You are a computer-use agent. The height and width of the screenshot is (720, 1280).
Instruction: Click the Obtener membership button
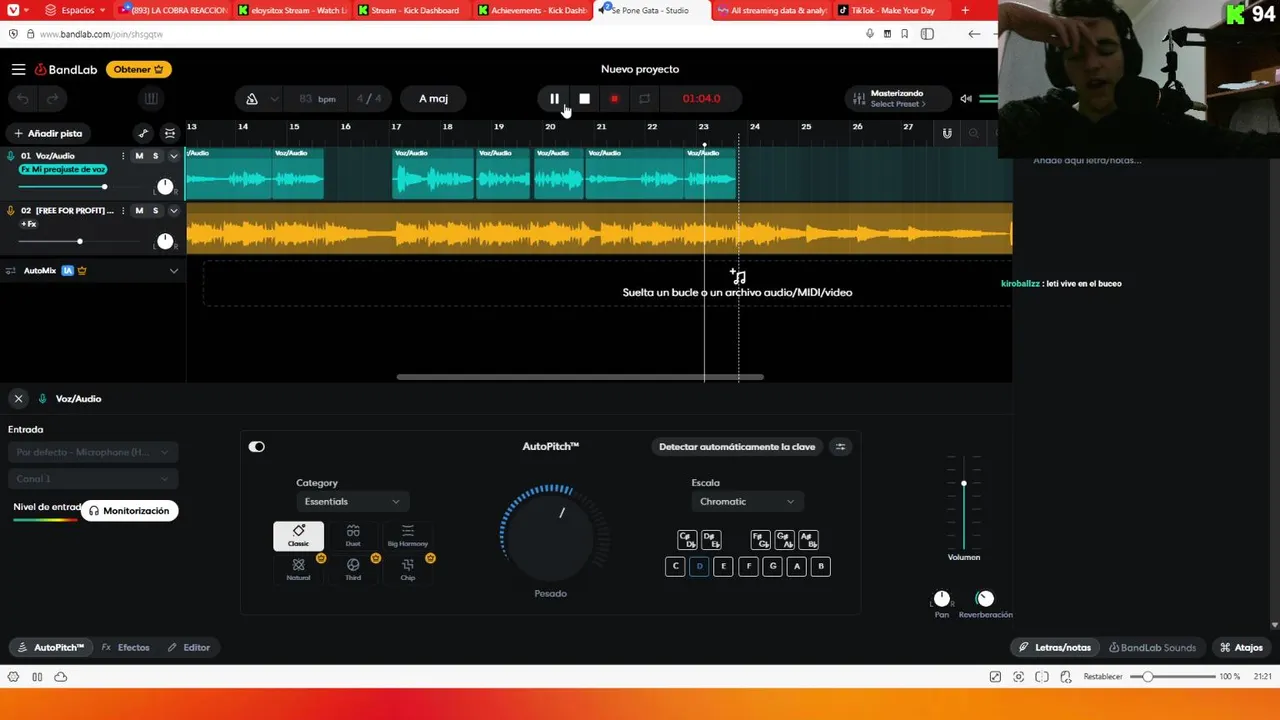point(139,69)
